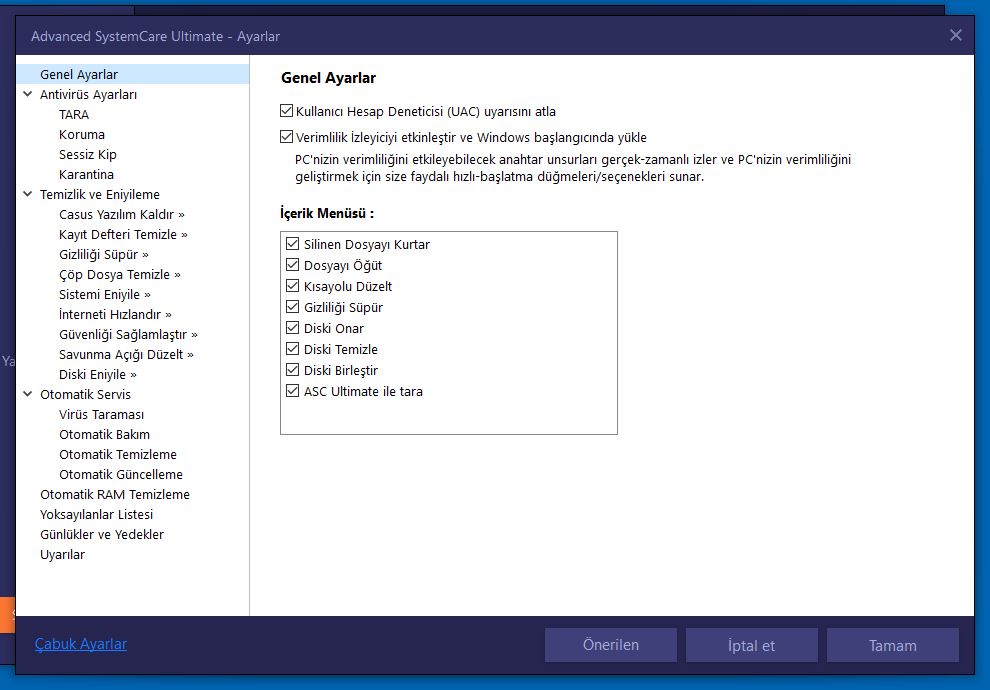Open Güvenliği Sağlamlaştır settings
The height and width of the screenshot is (690, 990).
click(128, 335)
